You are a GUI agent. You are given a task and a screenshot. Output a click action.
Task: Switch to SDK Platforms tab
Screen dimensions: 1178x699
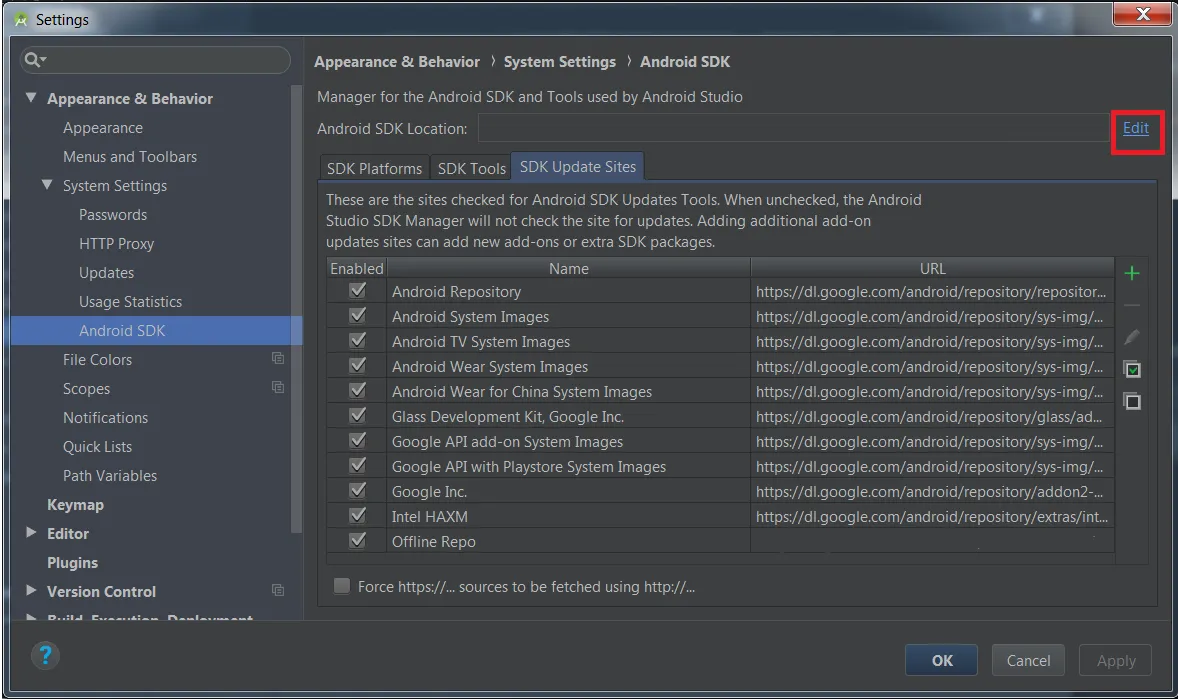(x=374, y=168)
